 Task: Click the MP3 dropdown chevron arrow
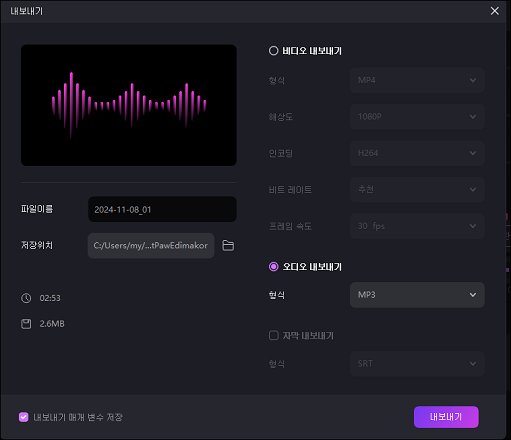(x=473, y=295)
